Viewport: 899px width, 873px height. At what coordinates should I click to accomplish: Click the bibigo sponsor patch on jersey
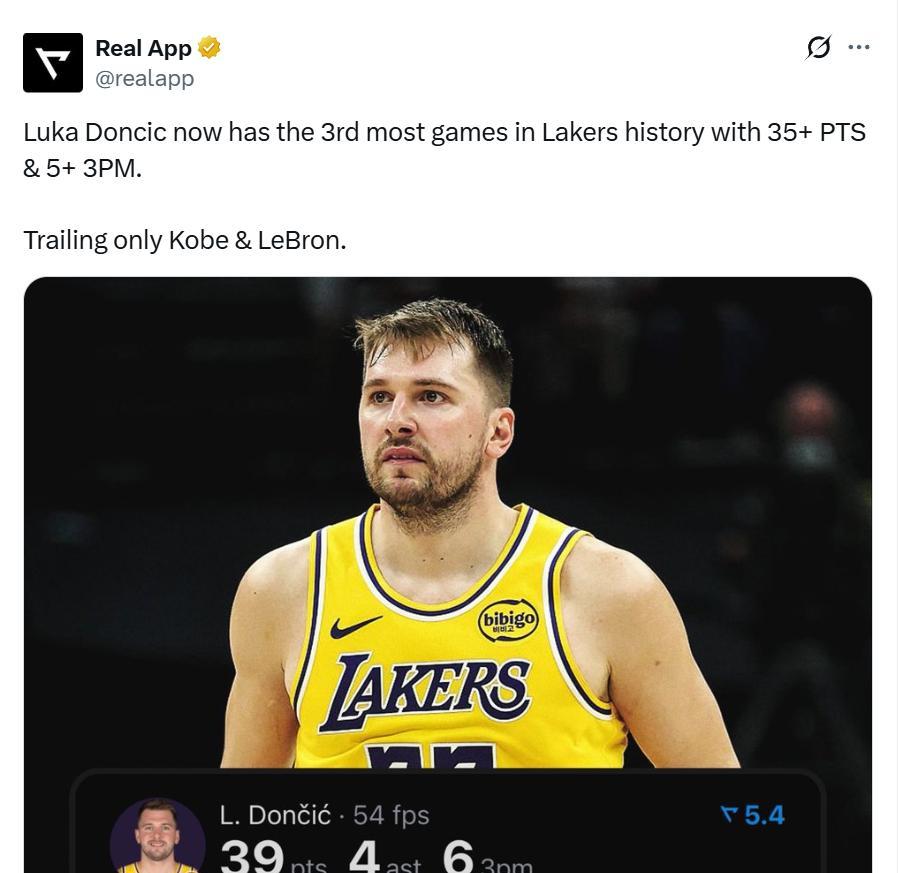coord(509,622)
